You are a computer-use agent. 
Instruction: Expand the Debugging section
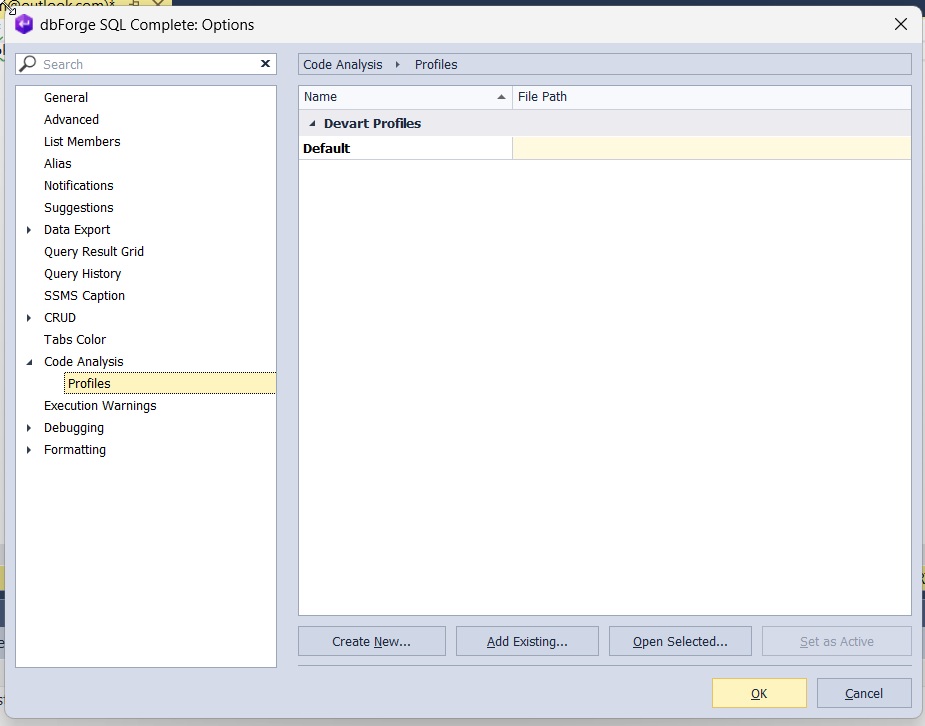pyautogui.click(x=29, y=428)
